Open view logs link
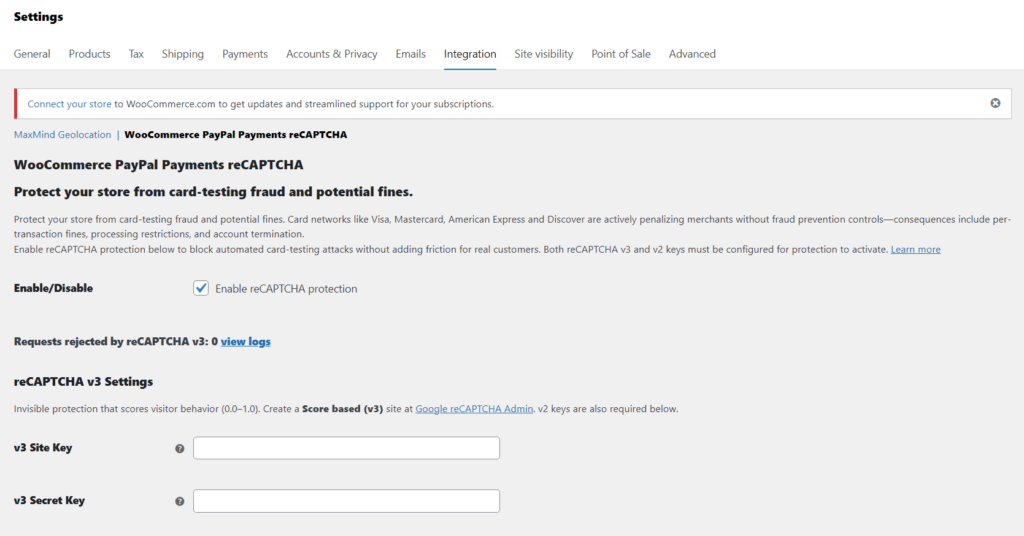Viewport: 1024px width, 536px height. click(246, 341)
